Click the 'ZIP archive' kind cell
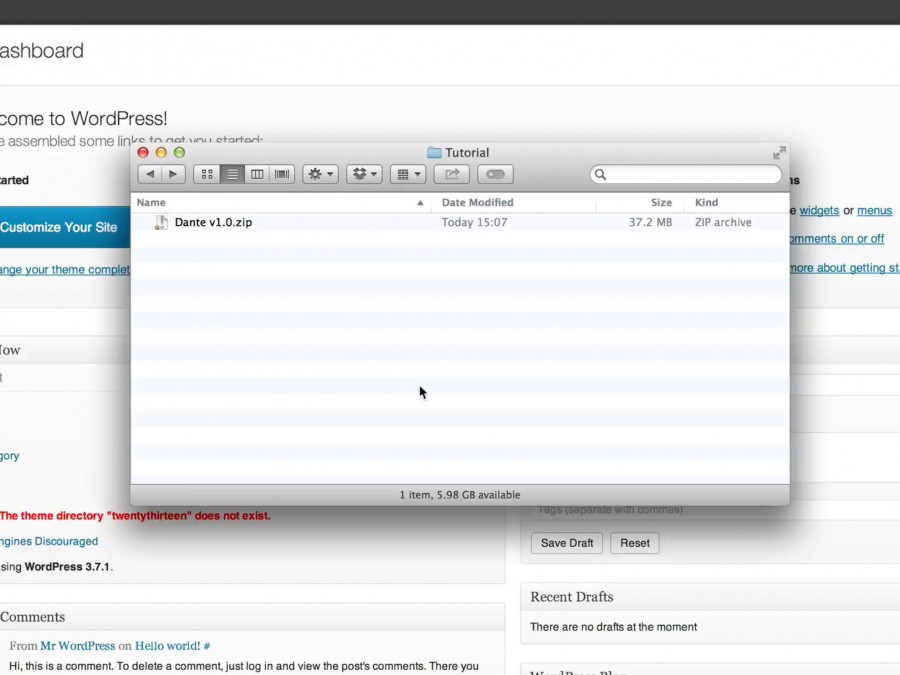The height and width of the screenshot is (675, 900). [723, 222]
